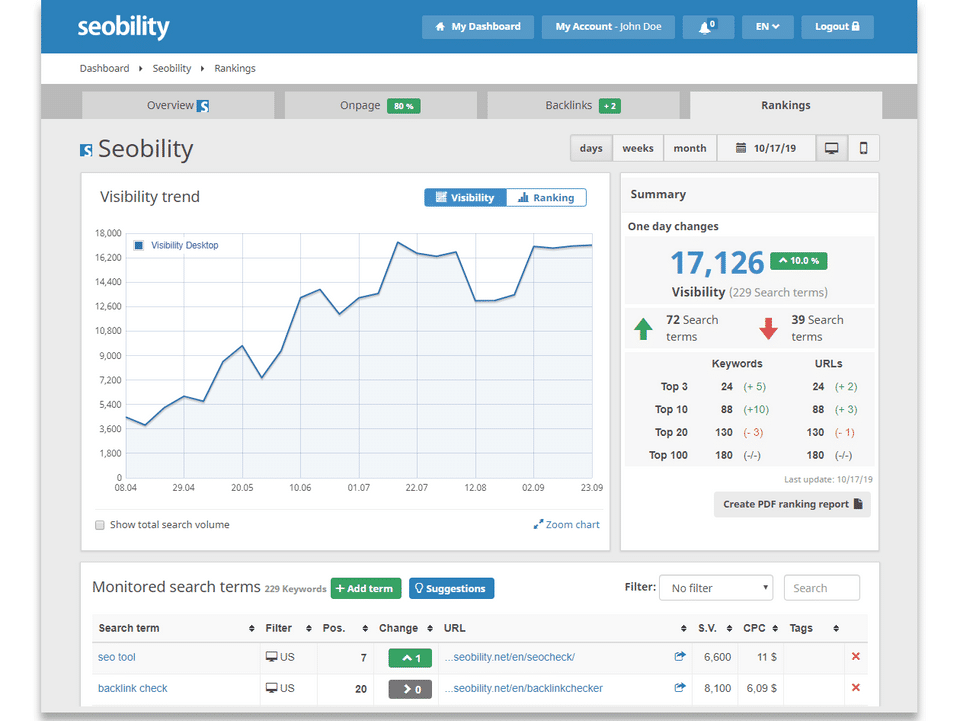Sort by Search term column

(176, 628)
